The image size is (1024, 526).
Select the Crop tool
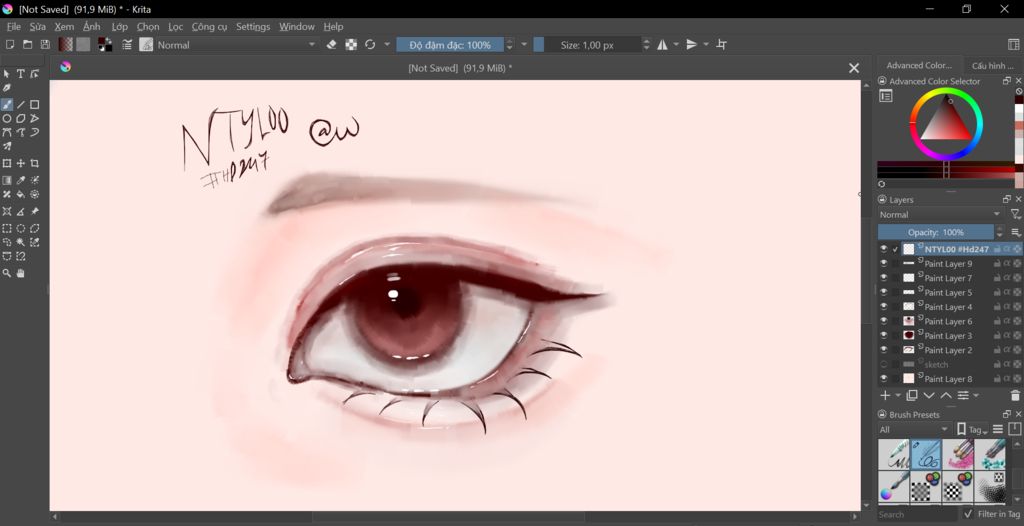point(35,163)
